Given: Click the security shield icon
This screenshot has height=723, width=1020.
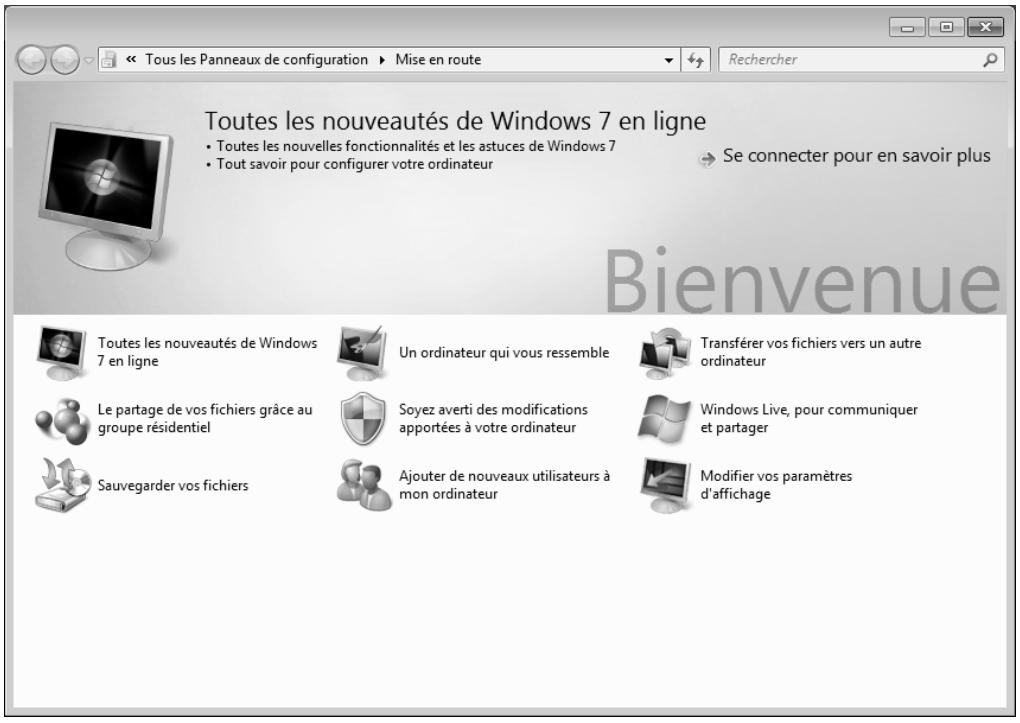Looking at the screenshot, I should tap(362, 418).
